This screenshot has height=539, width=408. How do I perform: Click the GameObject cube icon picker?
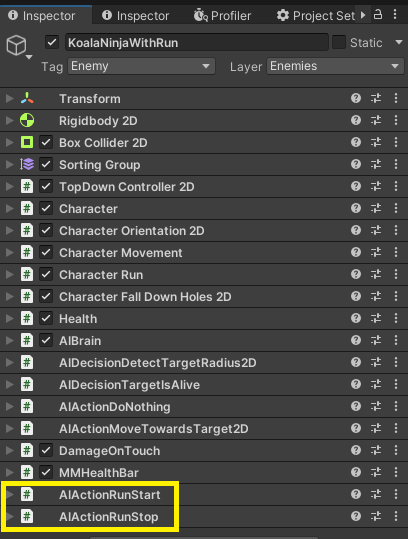coord(19,47)
